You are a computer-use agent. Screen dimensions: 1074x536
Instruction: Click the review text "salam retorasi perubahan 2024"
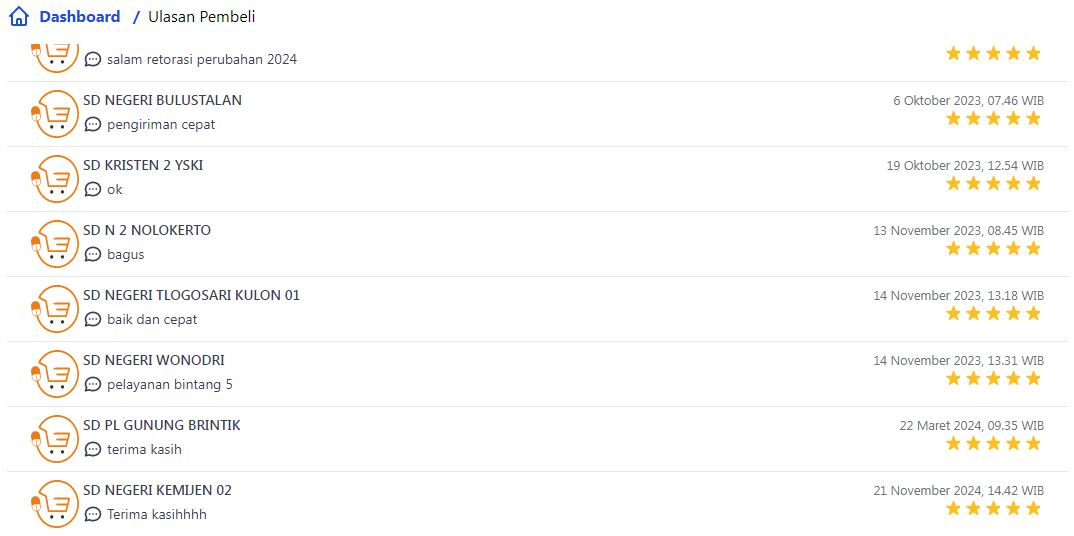pos(202,59)
